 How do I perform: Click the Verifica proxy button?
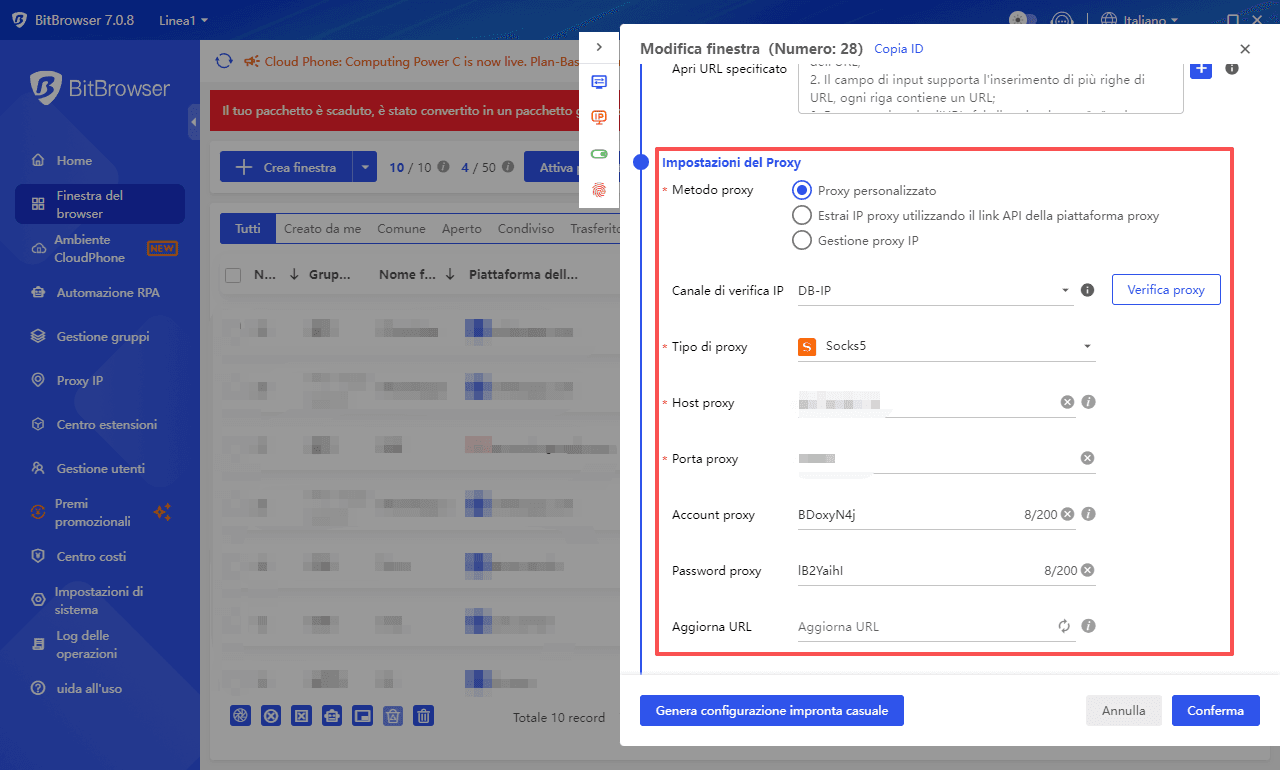(x=1166, y=289)
